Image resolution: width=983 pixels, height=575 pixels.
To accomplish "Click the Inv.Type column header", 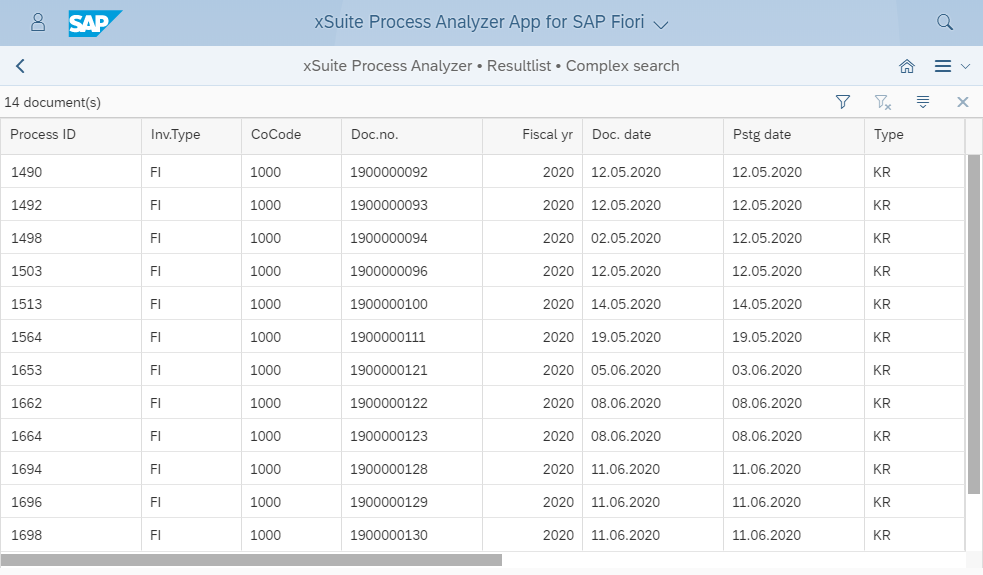I will pos(191,135).
